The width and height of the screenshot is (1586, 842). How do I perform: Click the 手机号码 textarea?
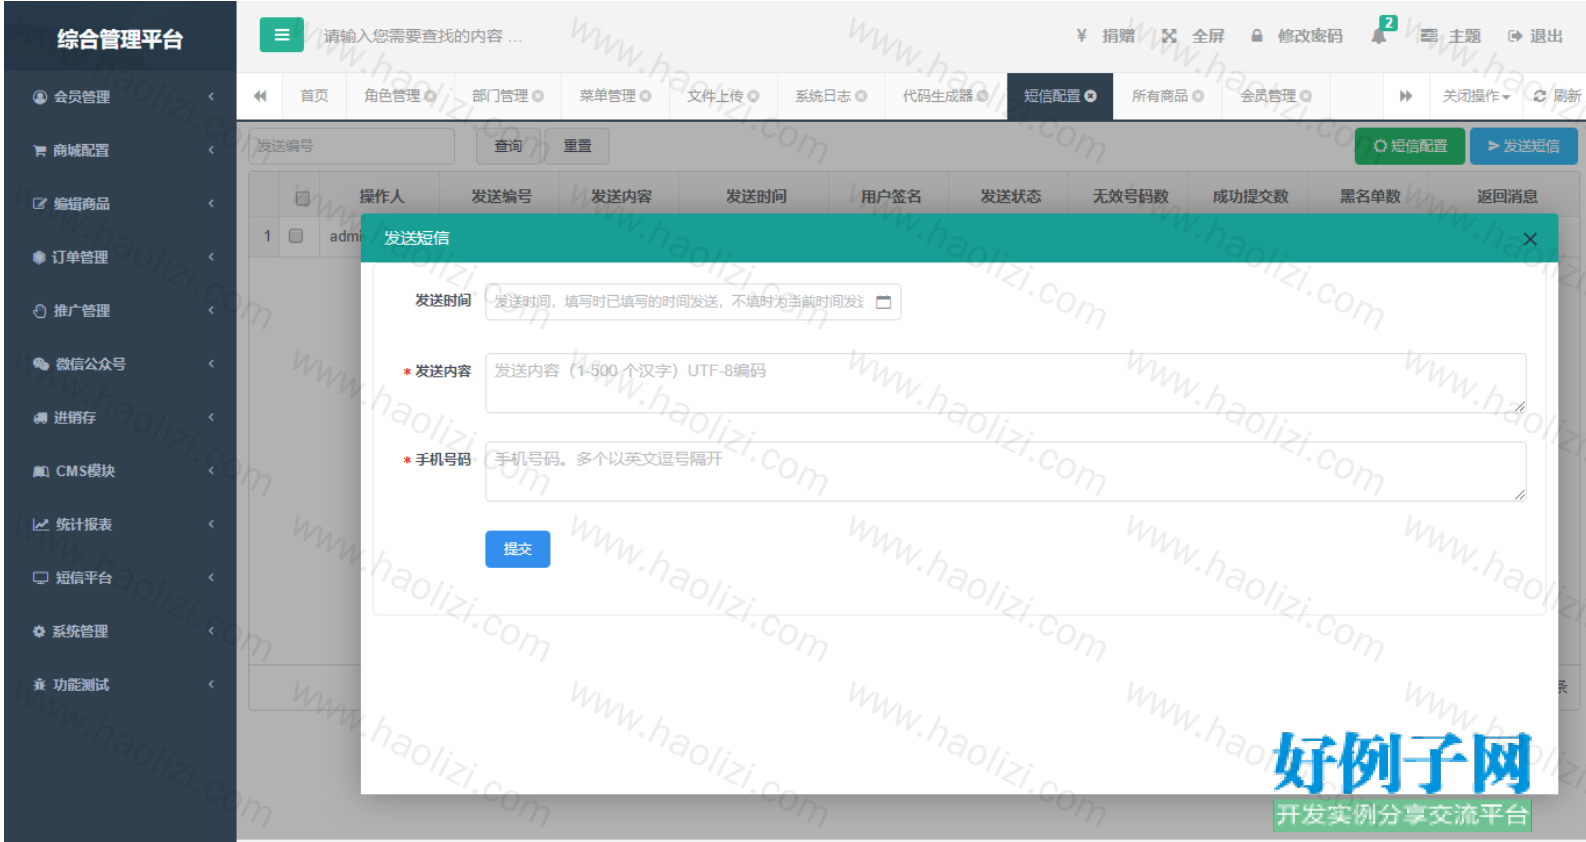1006,471
